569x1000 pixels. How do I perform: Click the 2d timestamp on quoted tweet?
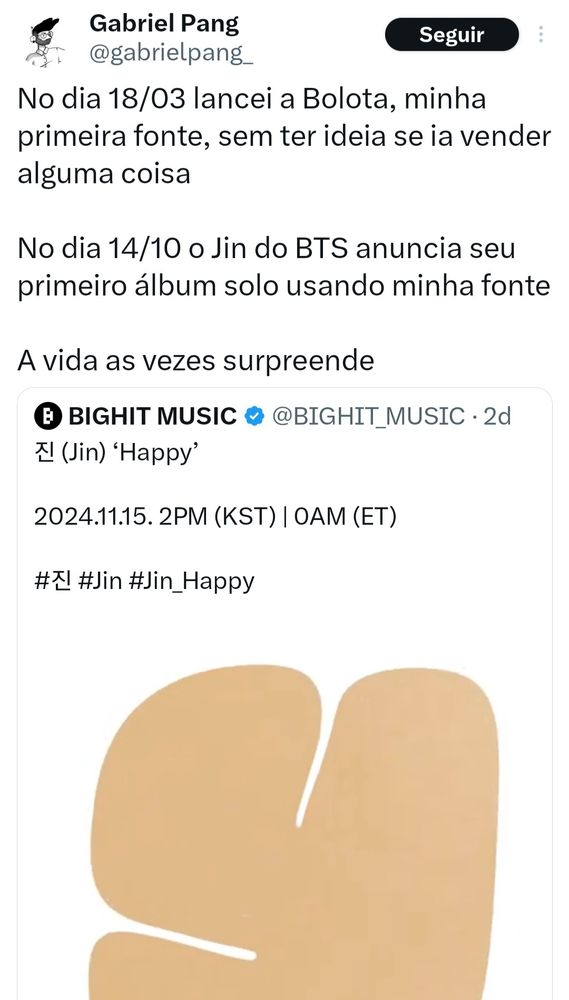click(x=497, y=416)
